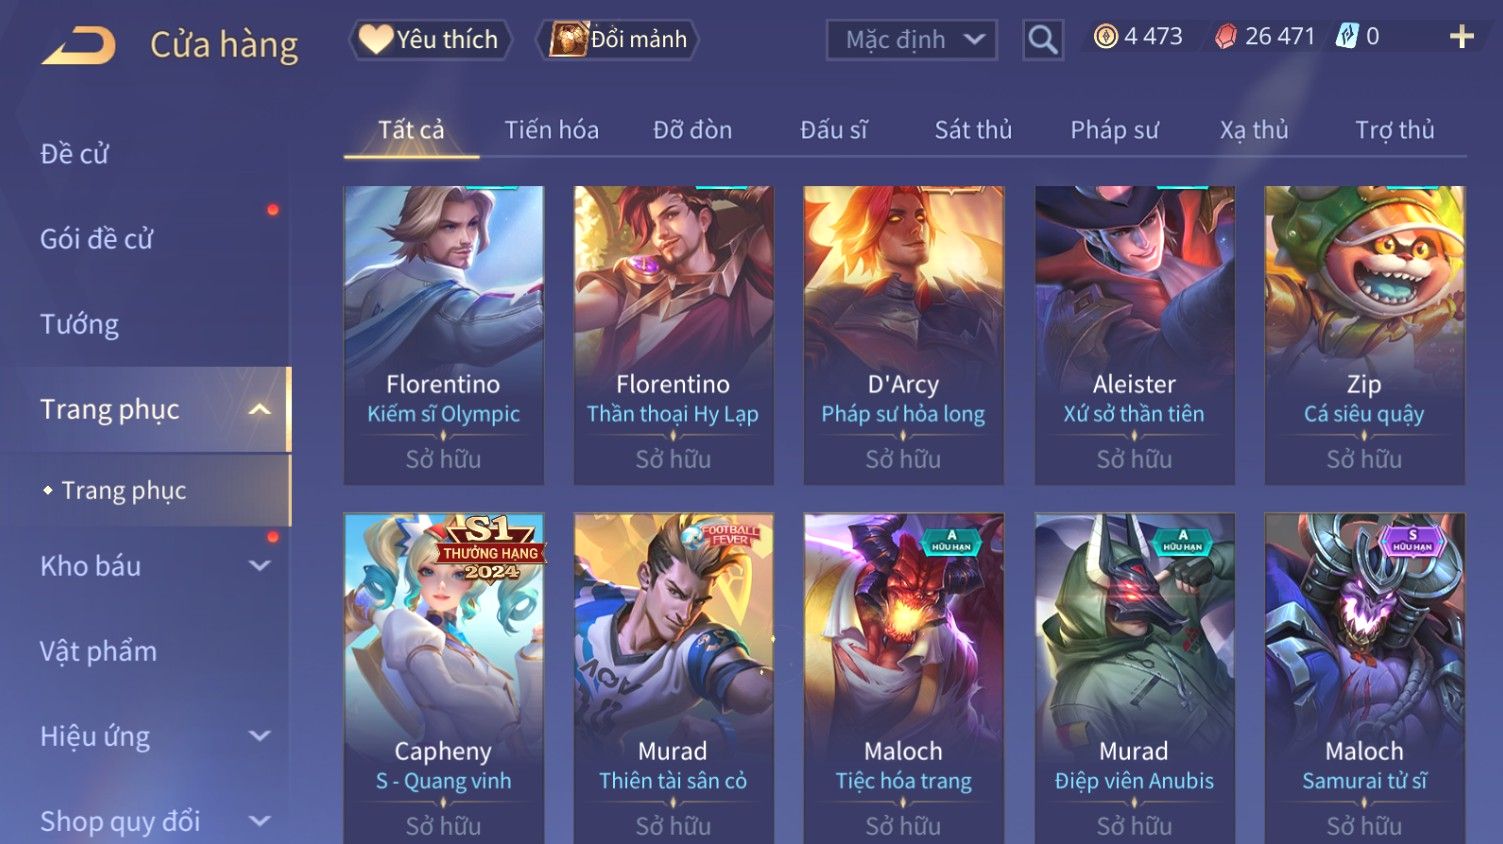
Task: Click the gold coin balance icon
Action: click(x=1105, y=37)
